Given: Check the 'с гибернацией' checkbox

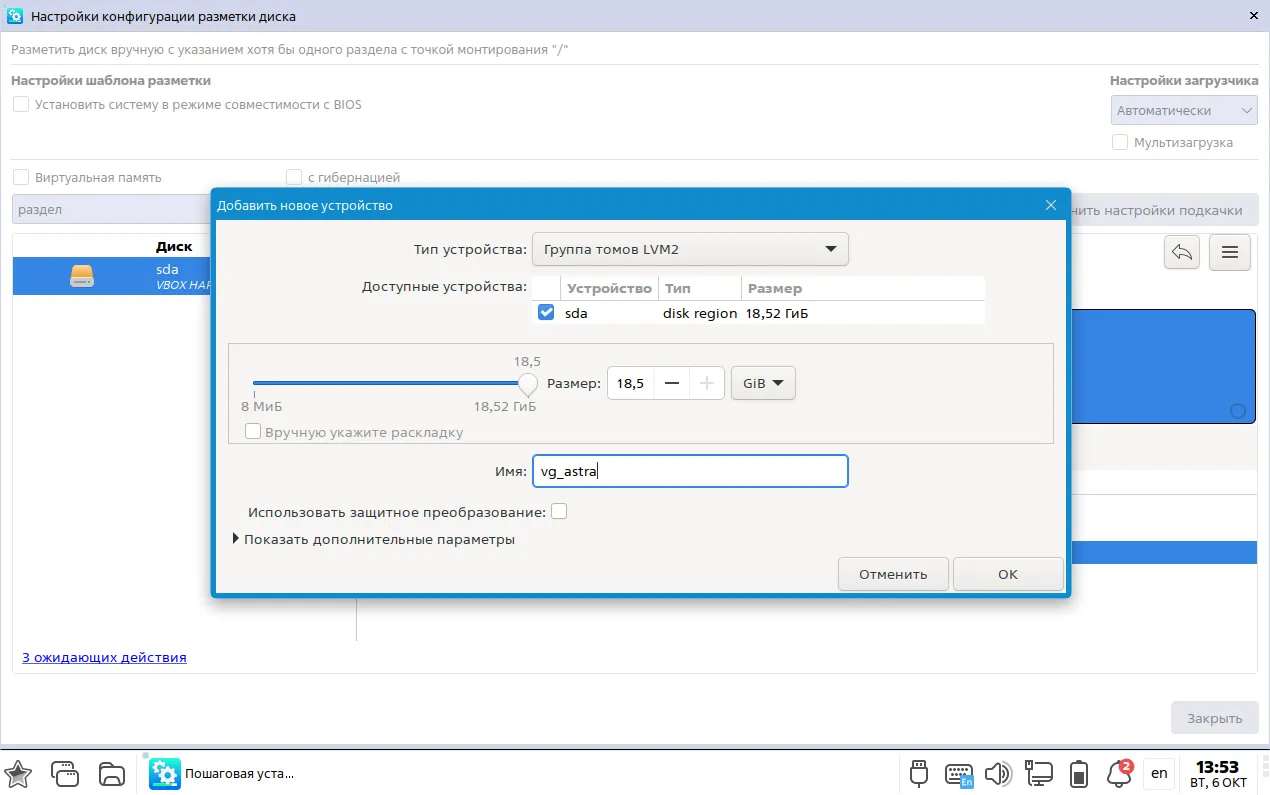Looking at the screenshot, I should click(x=294, y=177).
